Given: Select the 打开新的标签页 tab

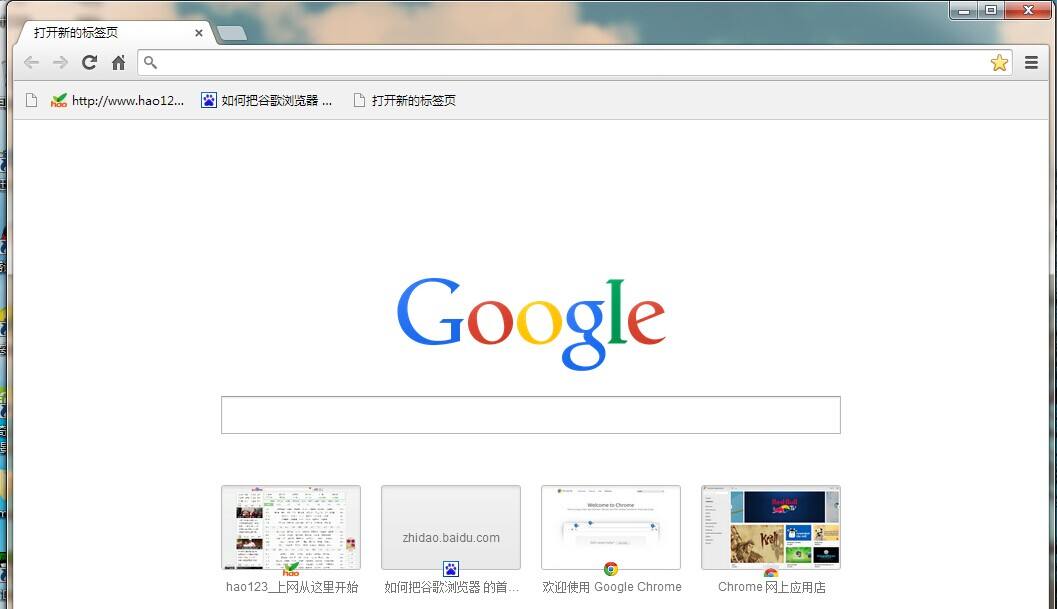Looking at the screenshot, I should tap(115, 32).
